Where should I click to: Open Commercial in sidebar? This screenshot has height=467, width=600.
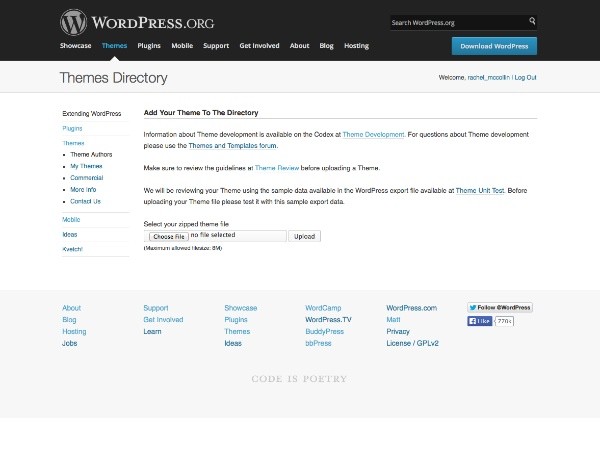click(x=86, y=178)
